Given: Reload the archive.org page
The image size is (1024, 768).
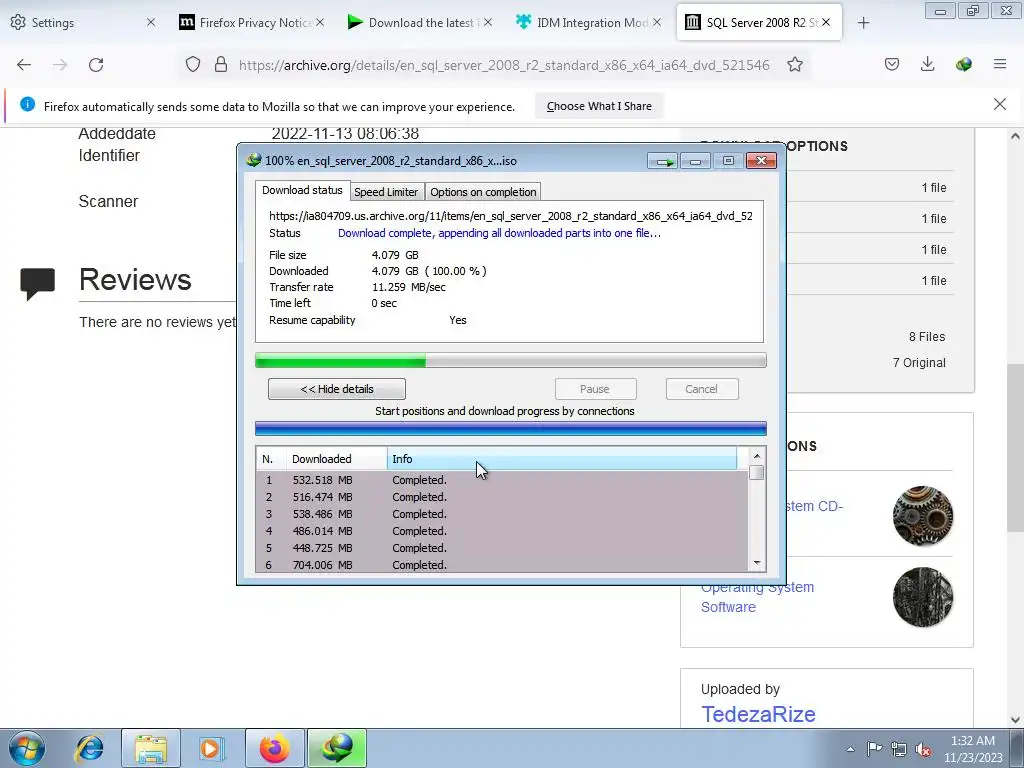Looking at the screenshot, I should [x=96, y=65].
